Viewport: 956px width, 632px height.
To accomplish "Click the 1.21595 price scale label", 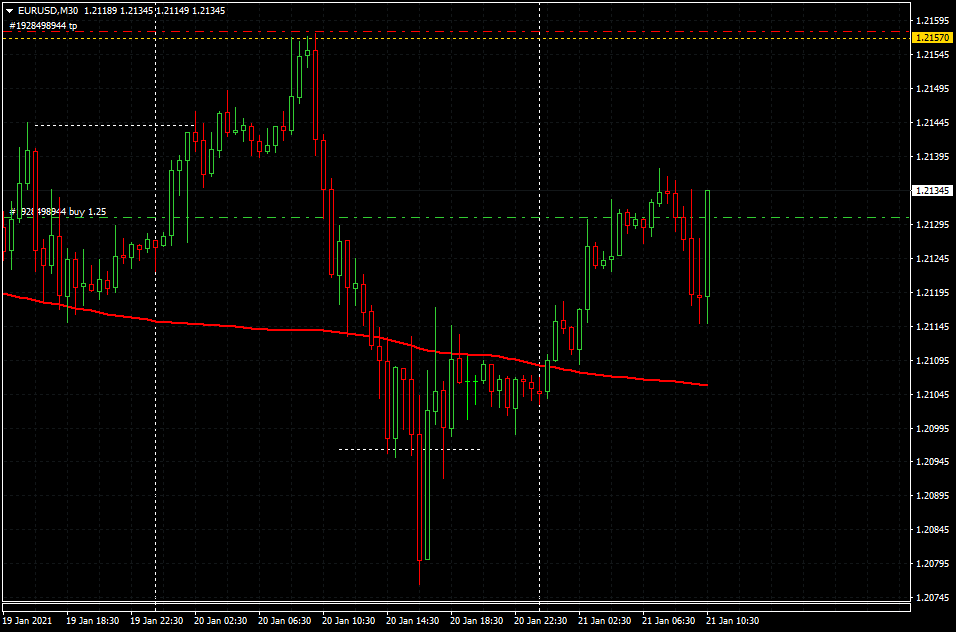I will coord(933,21).
